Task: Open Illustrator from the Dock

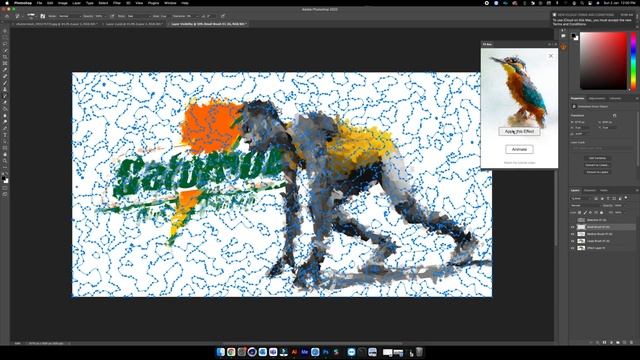Action: point(294,352)
